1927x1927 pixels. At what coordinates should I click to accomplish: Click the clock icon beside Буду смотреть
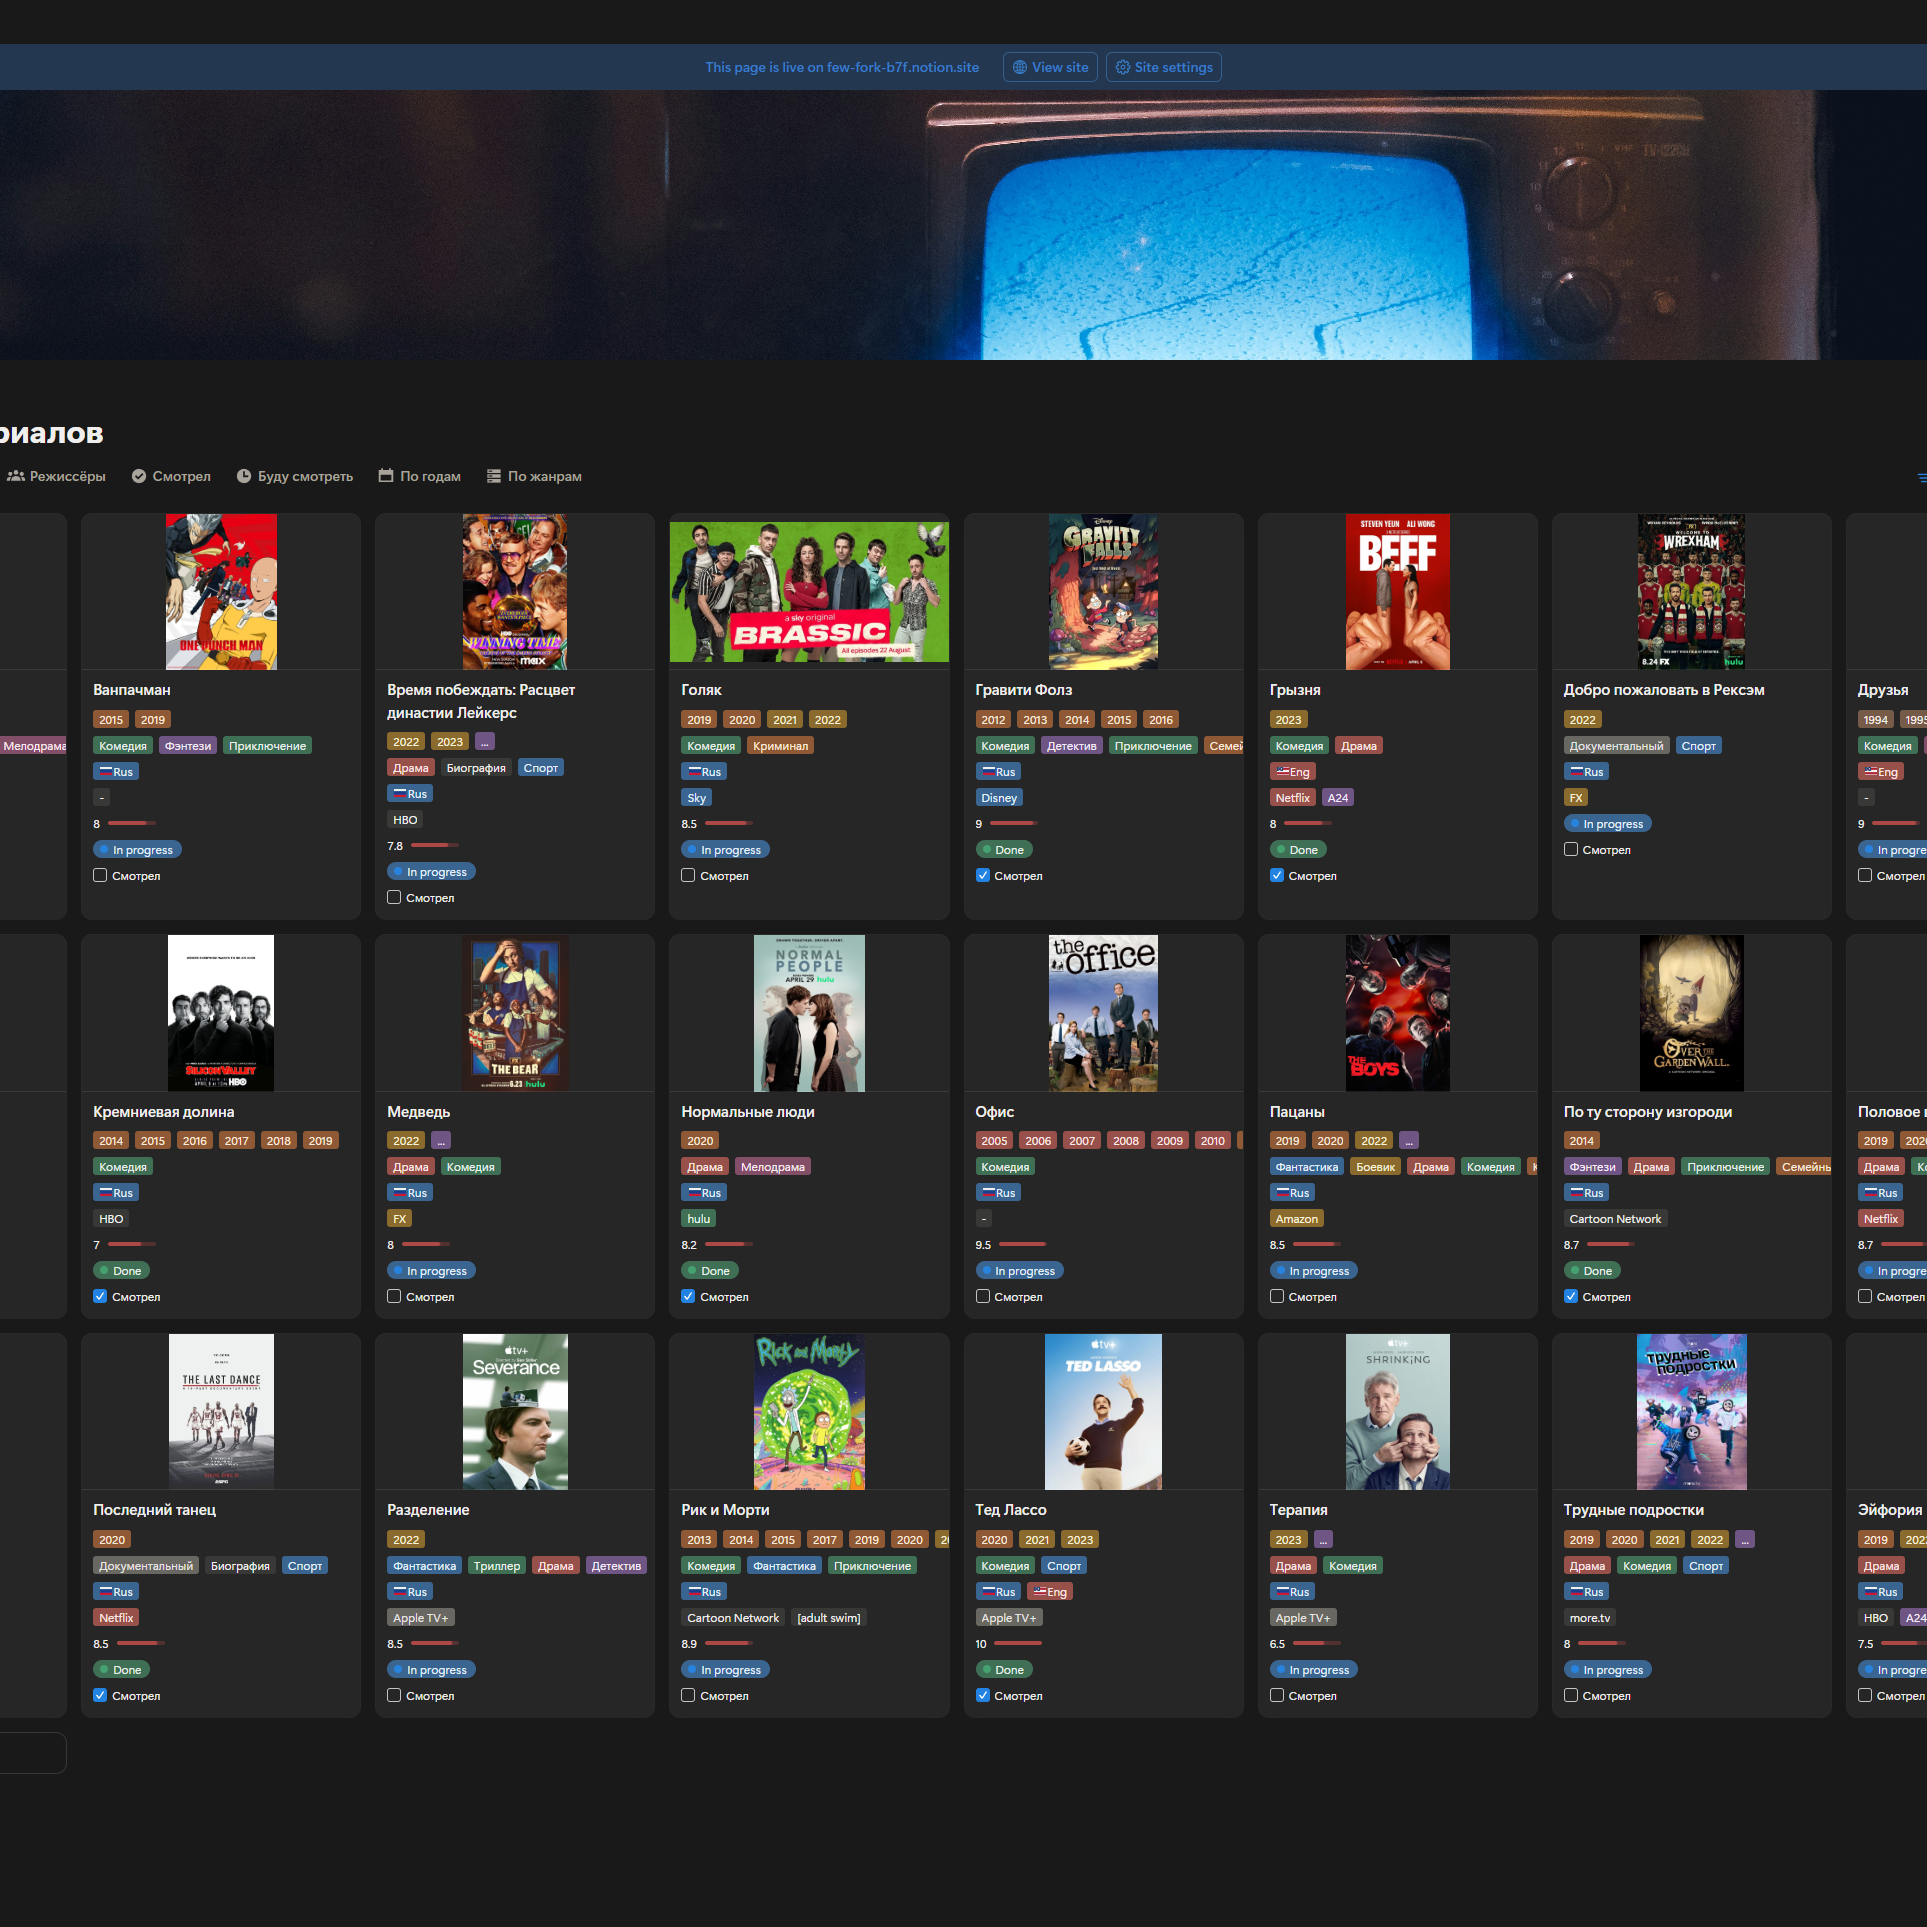pyautogui.click(x=244, y=476)
